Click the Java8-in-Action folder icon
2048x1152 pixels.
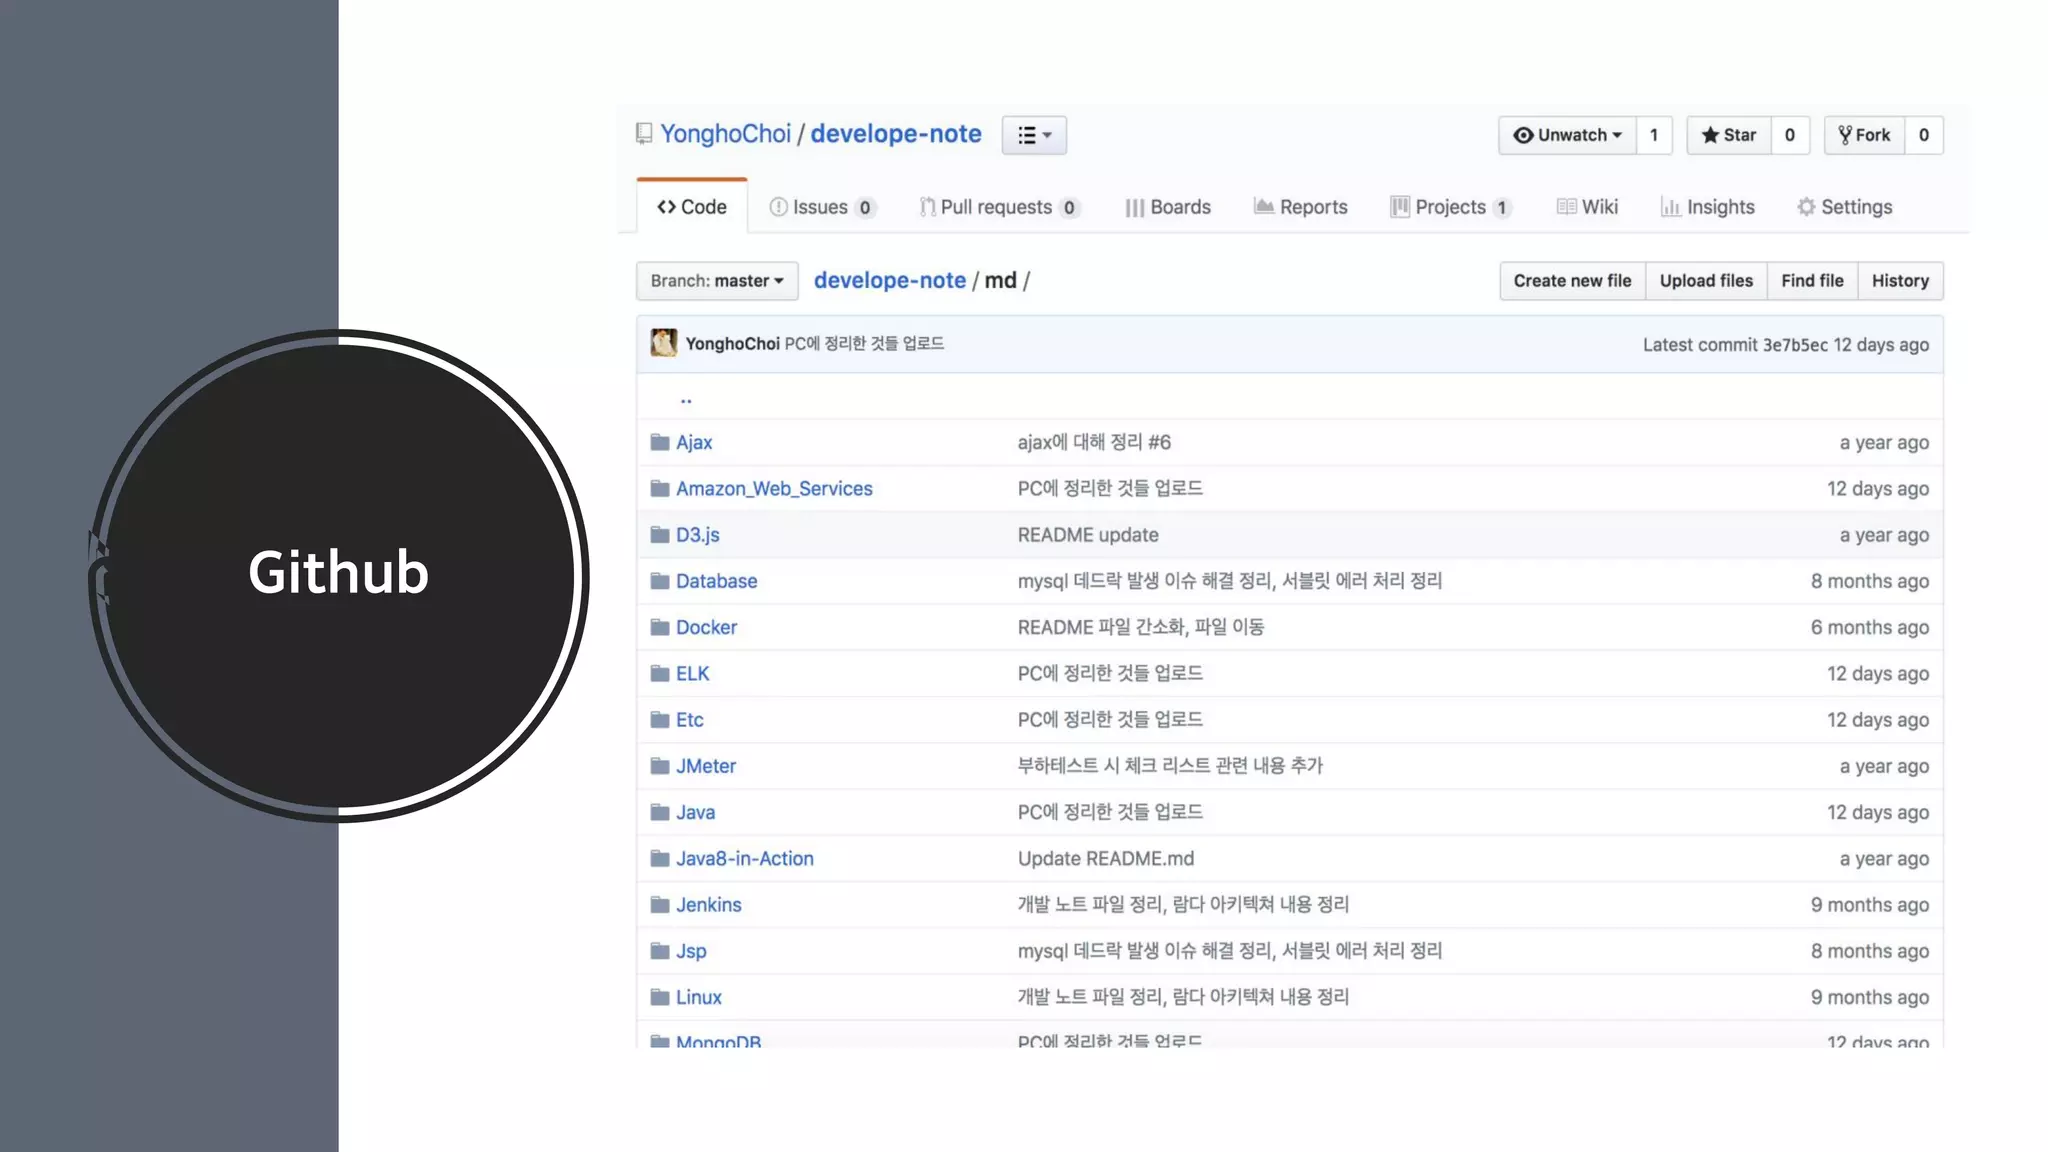660,859
